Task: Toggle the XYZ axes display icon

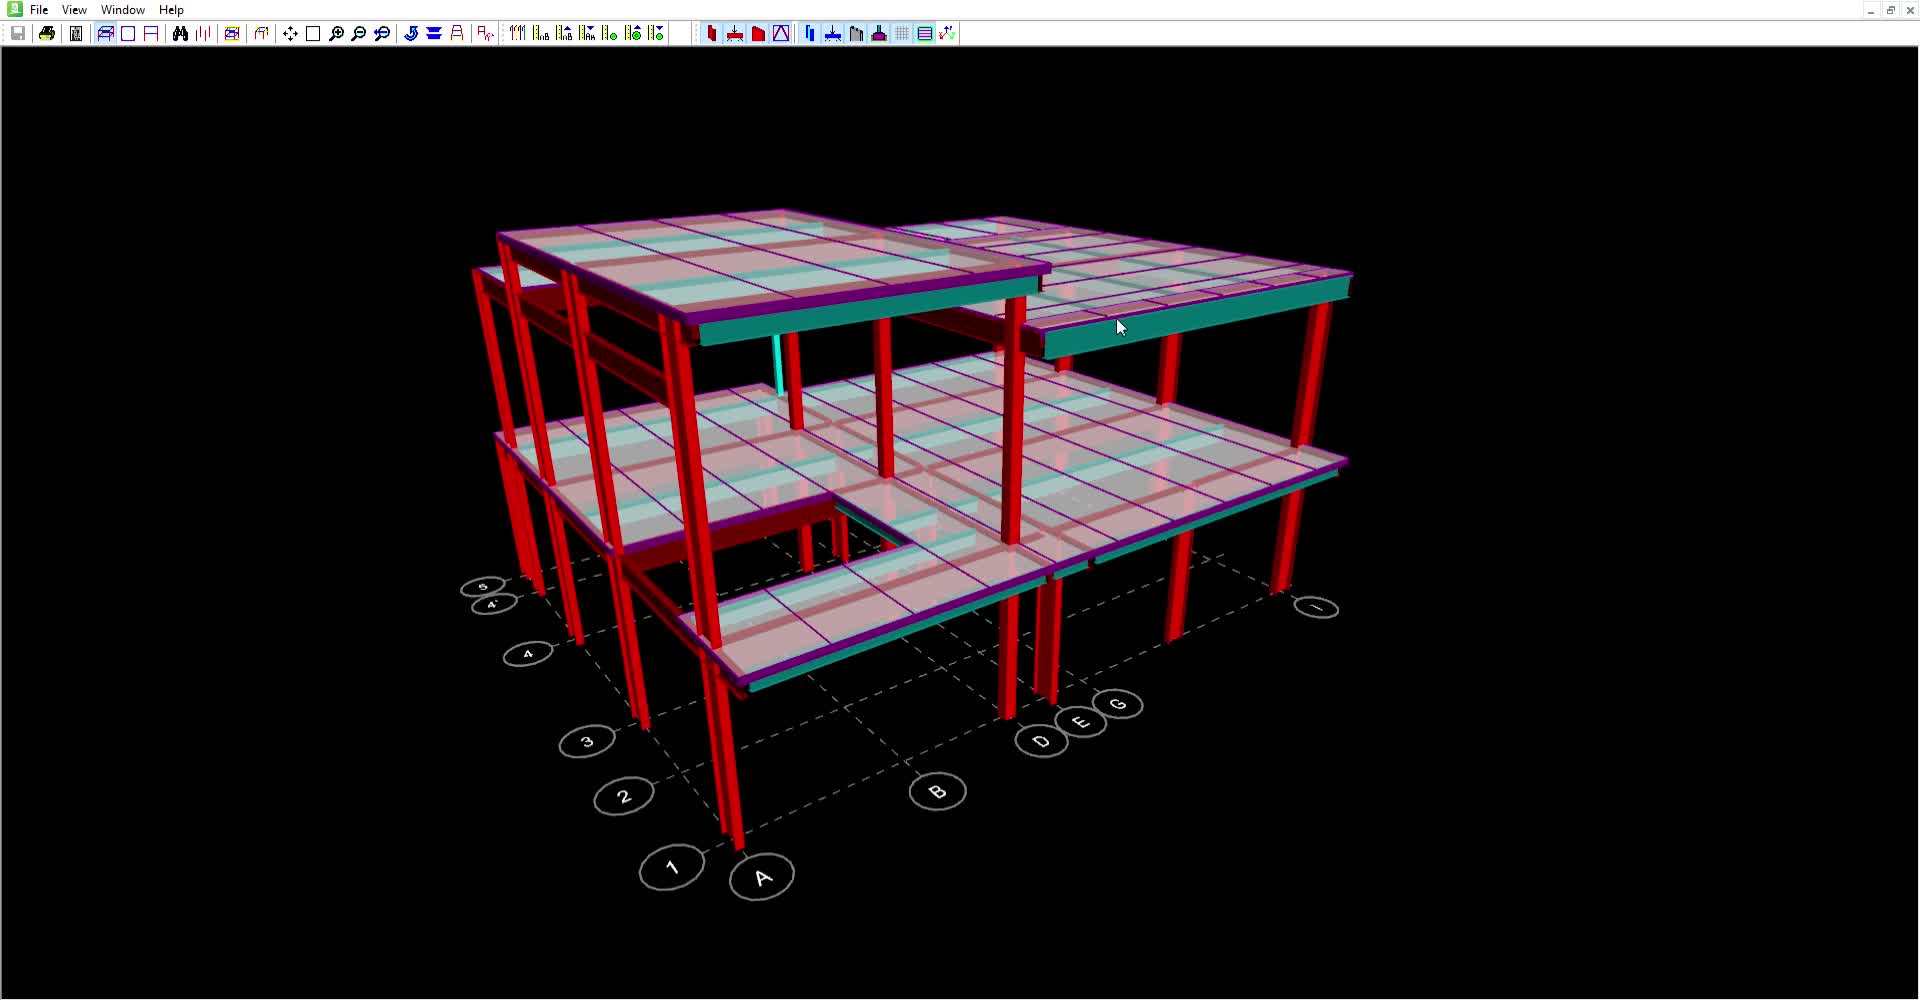Action: point(947,34)
